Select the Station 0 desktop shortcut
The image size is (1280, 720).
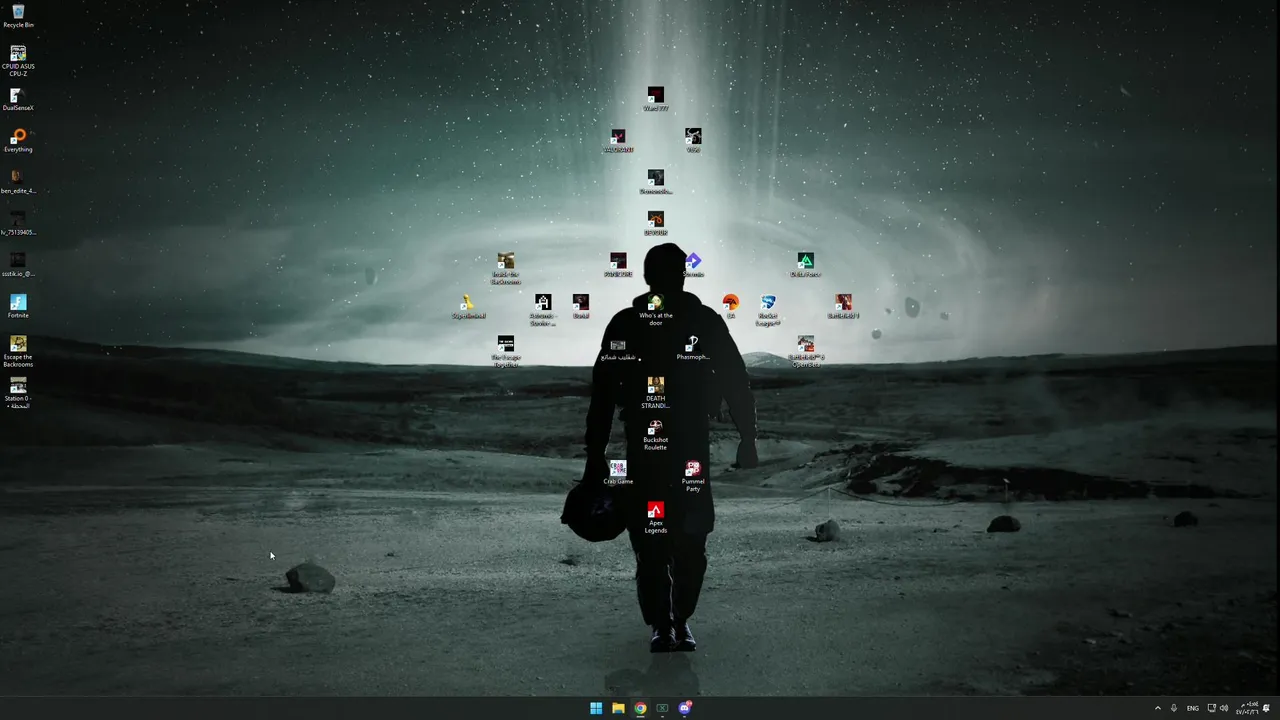[18, 393]
